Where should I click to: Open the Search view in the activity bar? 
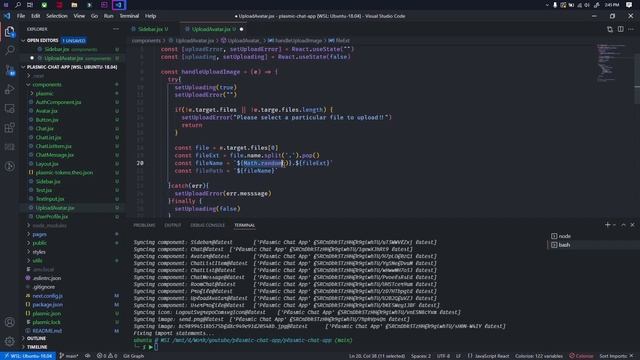[x=9, y=50]
